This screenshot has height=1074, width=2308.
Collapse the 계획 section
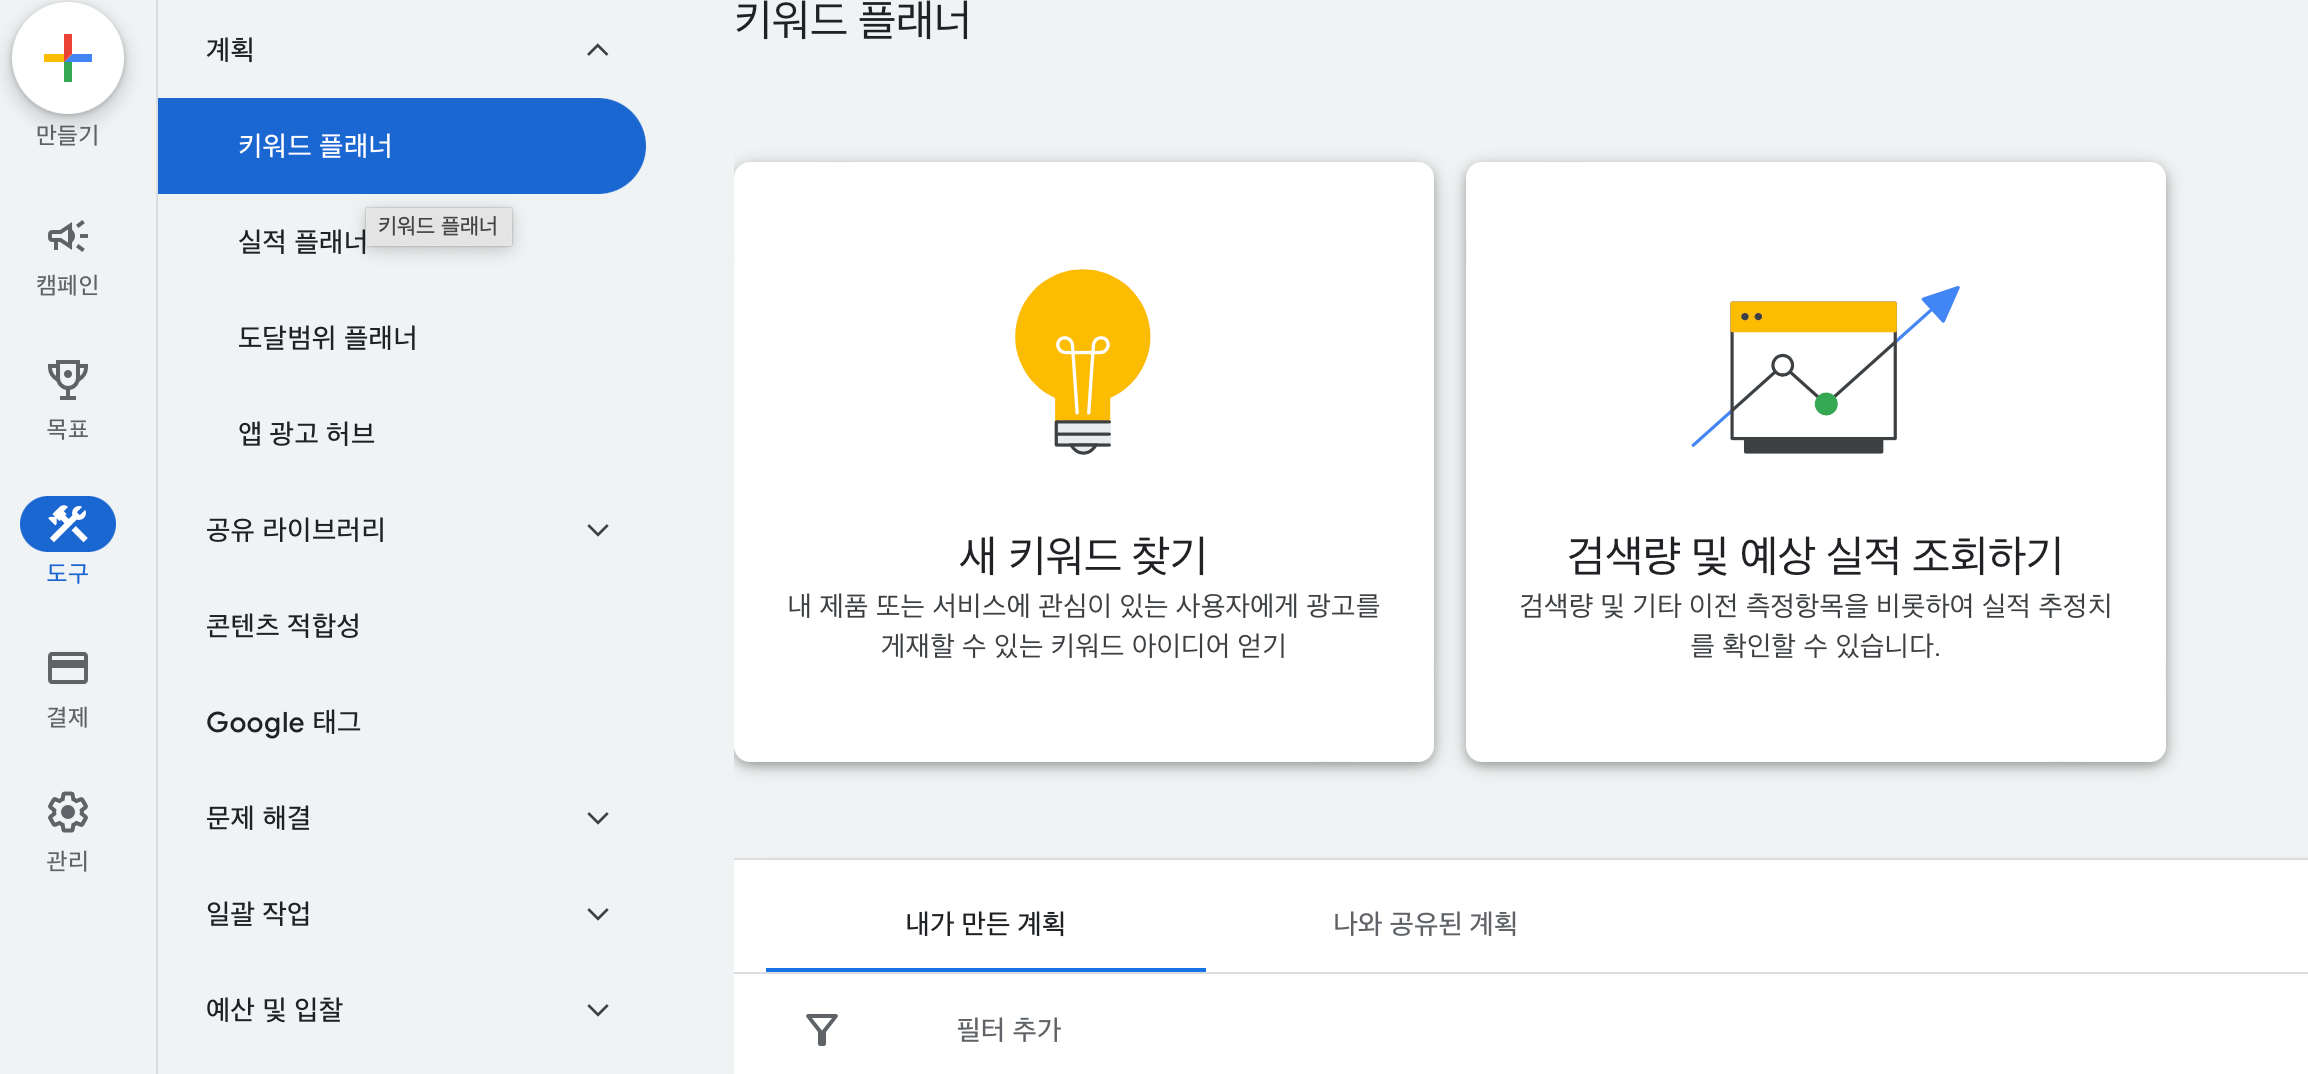pyautogui.click(x=598, y=49)
